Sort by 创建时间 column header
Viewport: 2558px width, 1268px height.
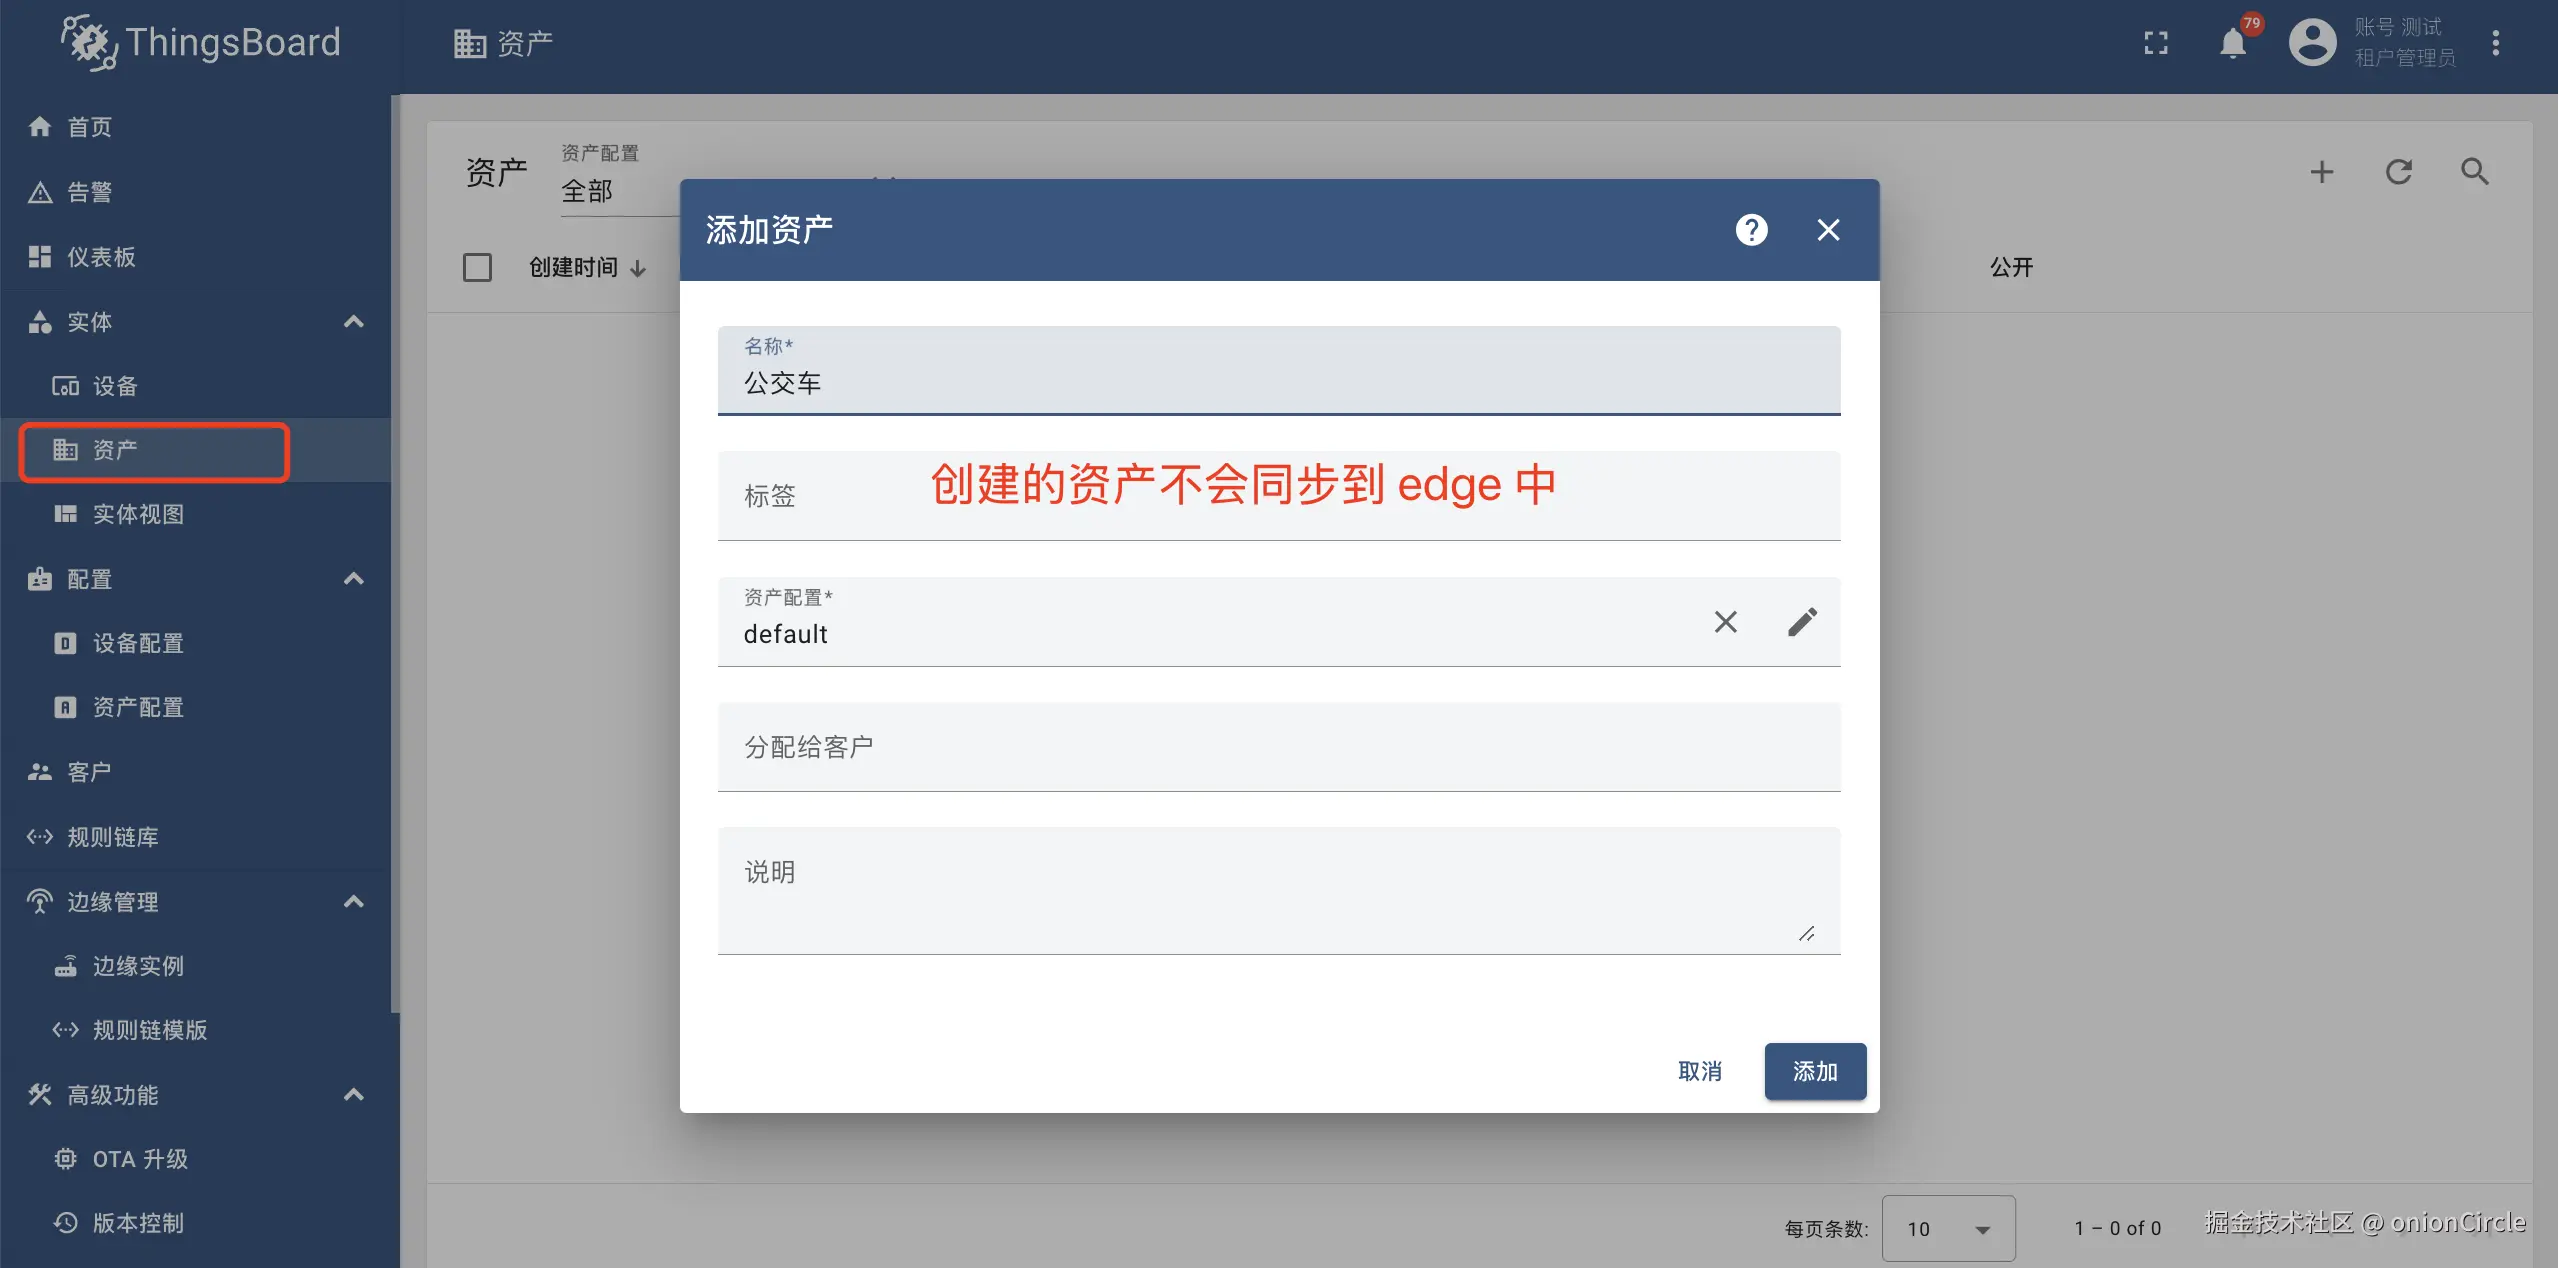[574, 267]
